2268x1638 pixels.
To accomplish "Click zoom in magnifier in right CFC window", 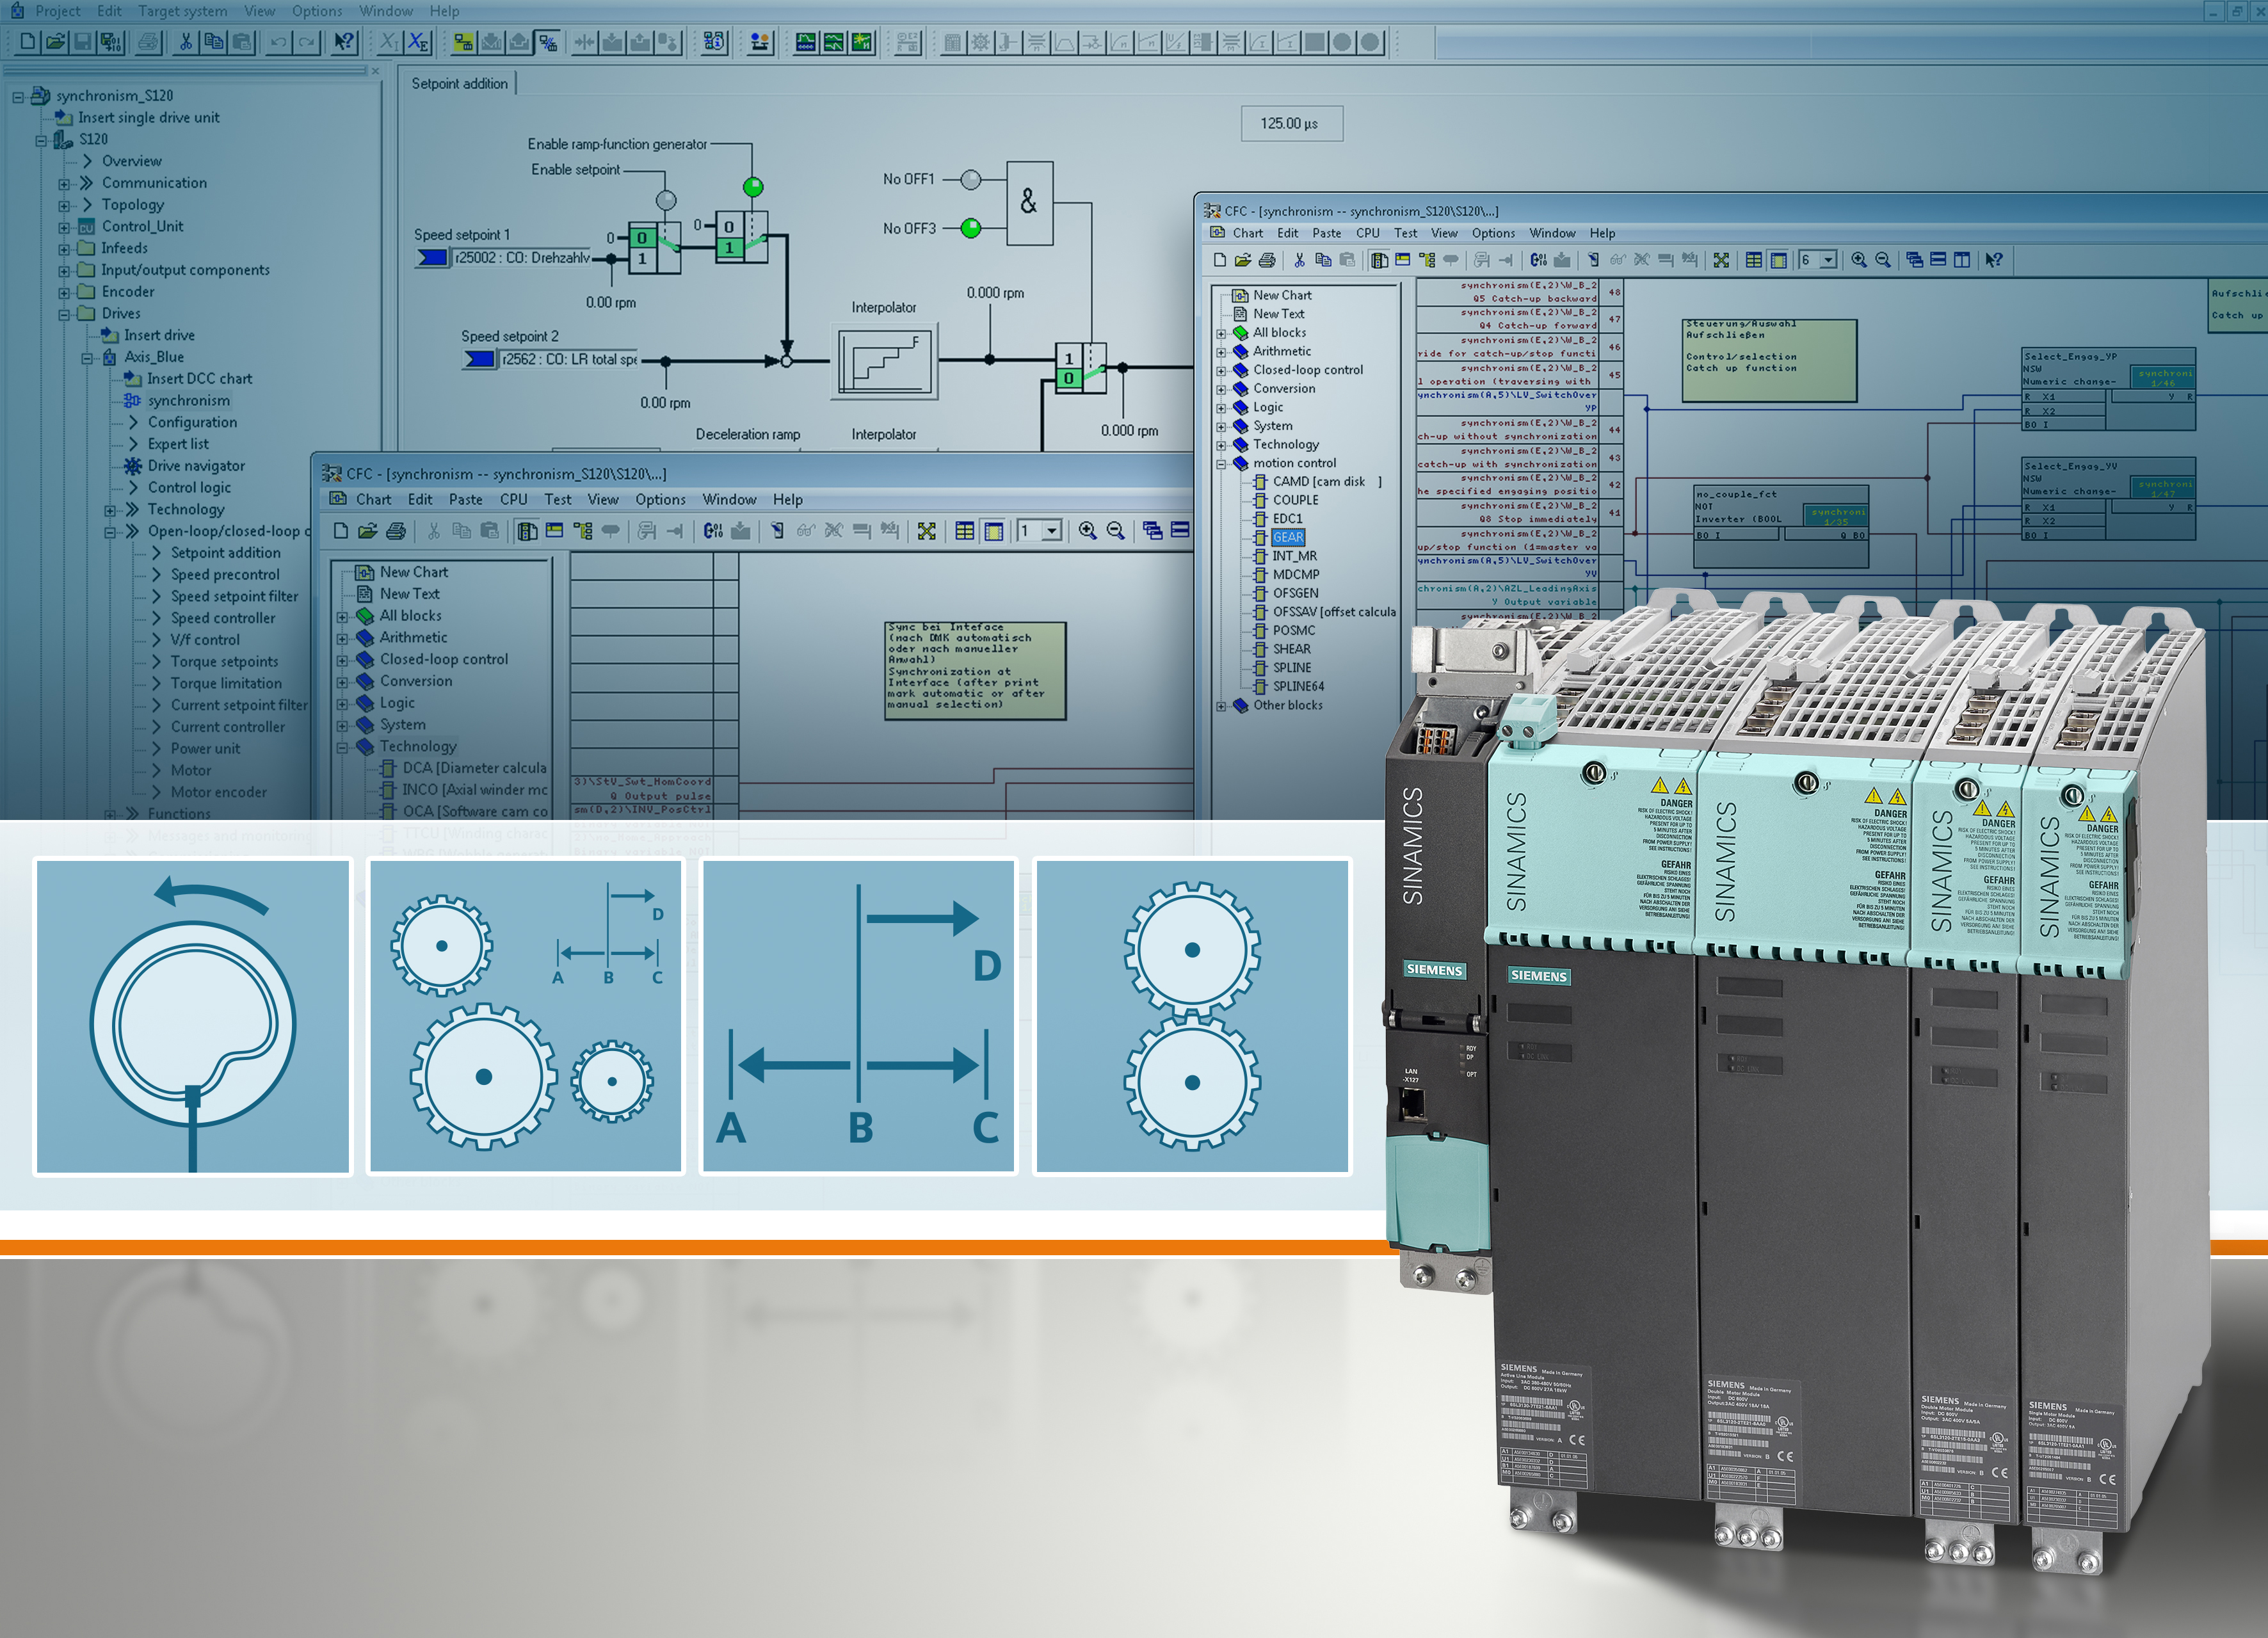I will click(x=1858, y=260).
